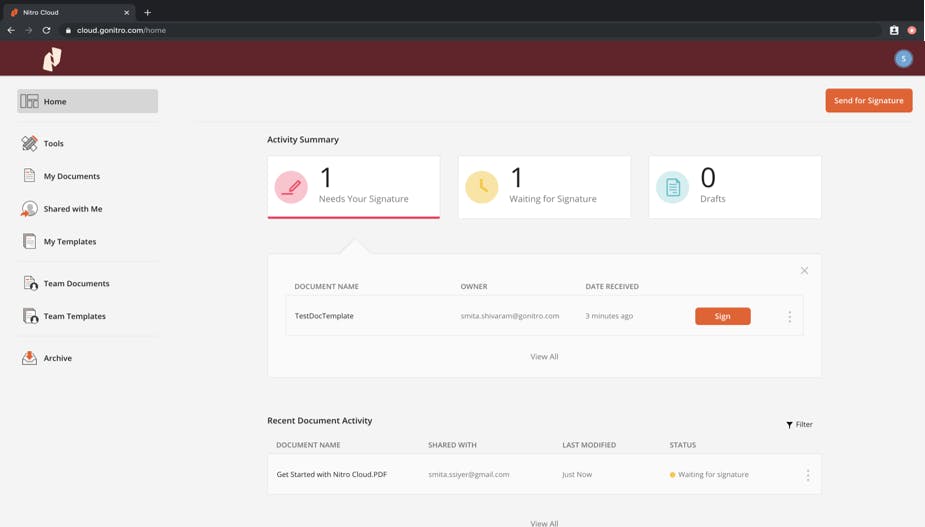This screenshot has width=925, height=527.
Task: Select the Waiting for Signature card
Action: click(x=544, y=187)
